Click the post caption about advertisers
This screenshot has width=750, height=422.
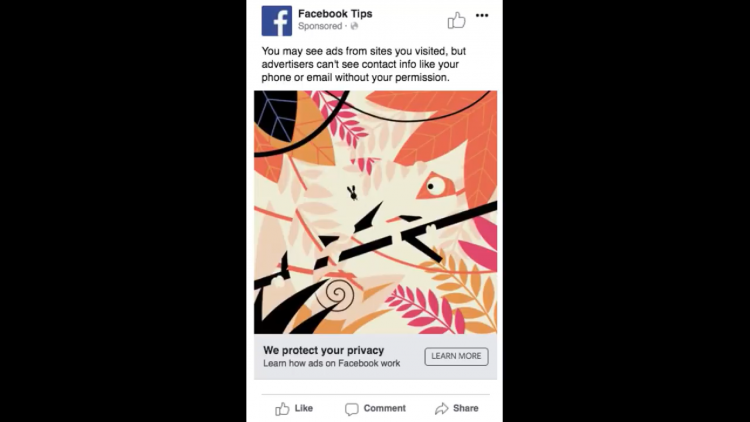pos(364,64)
